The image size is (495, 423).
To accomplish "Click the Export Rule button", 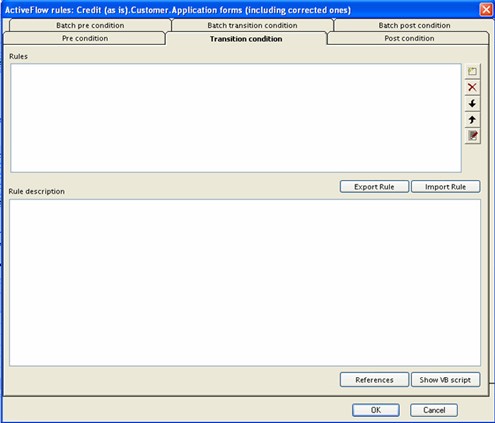I will click(374, 187).
